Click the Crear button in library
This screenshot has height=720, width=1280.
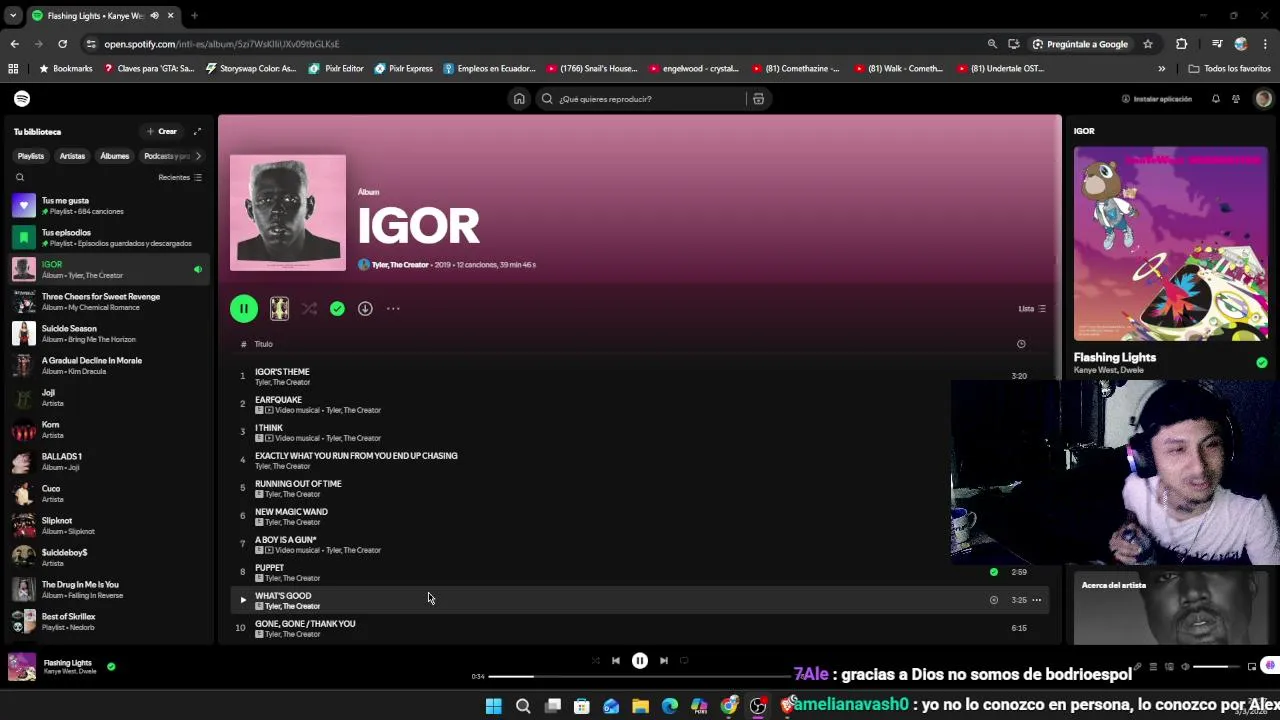coord(162,132)
